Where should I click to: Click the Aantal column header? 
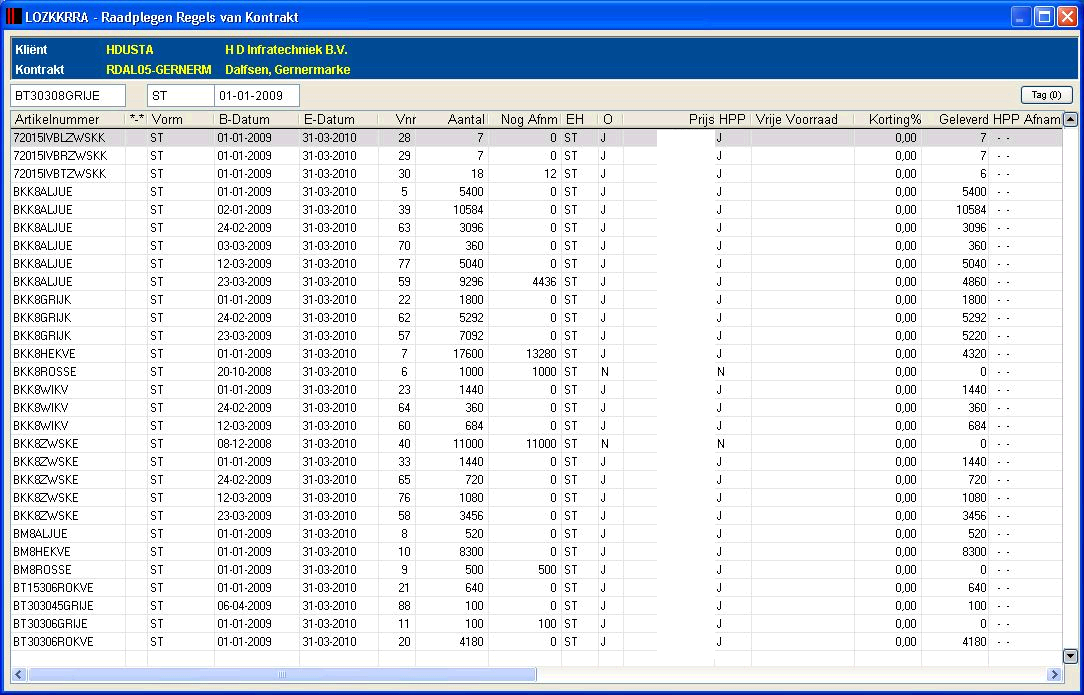[452, 120]
